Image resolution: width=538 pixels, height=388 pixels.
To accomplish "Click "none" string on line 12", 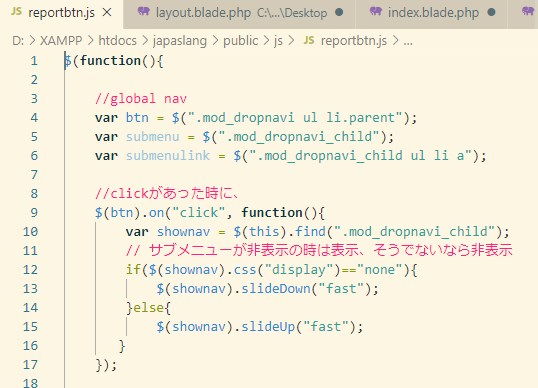I will [x=379, y=270].
